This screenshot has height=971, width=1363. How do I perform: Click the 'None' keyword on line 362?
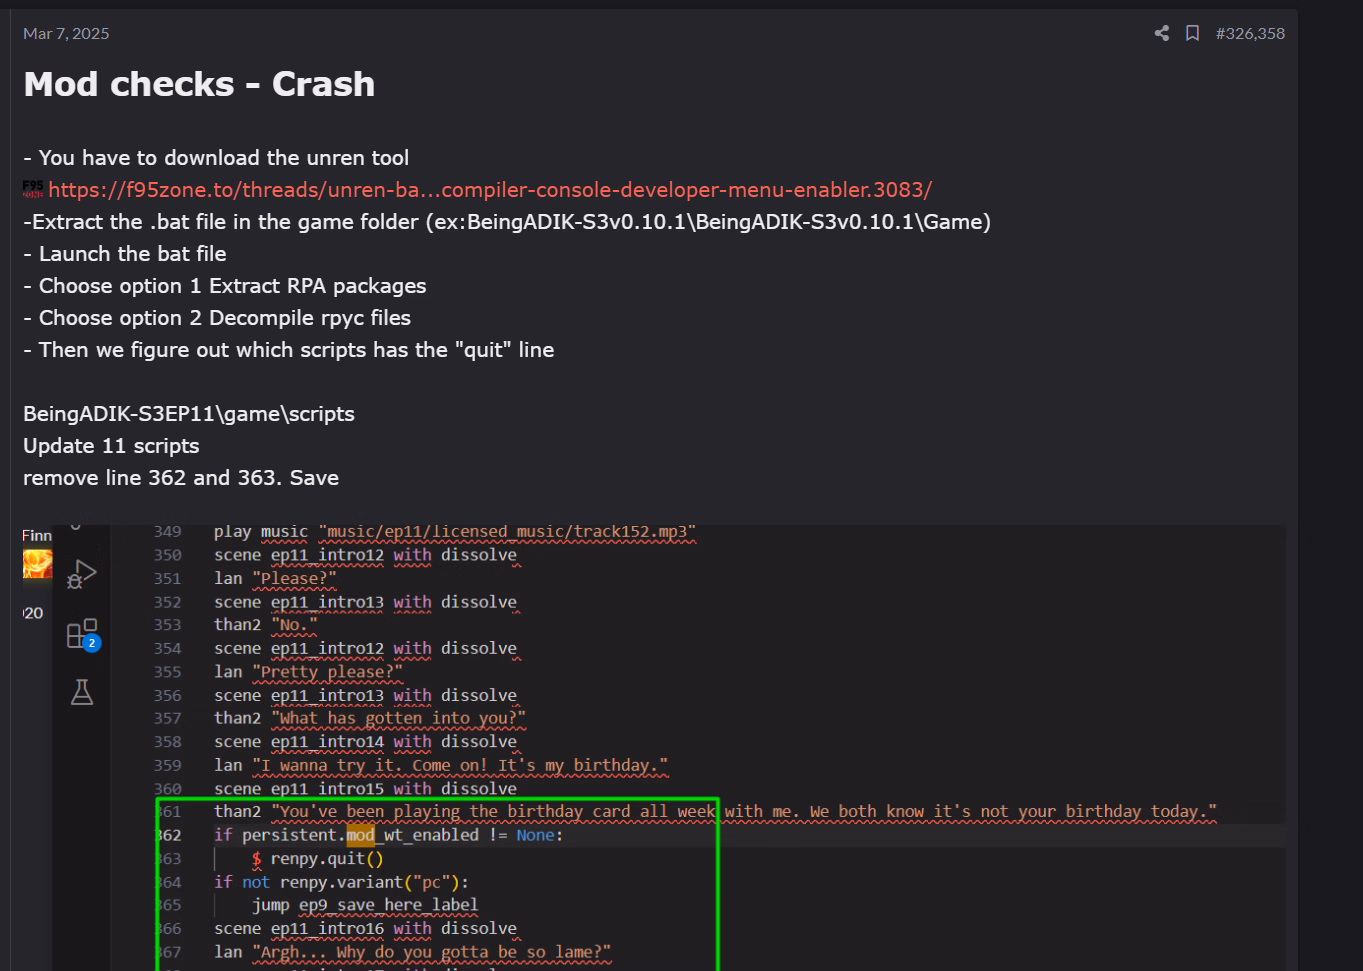pos(535,835)
